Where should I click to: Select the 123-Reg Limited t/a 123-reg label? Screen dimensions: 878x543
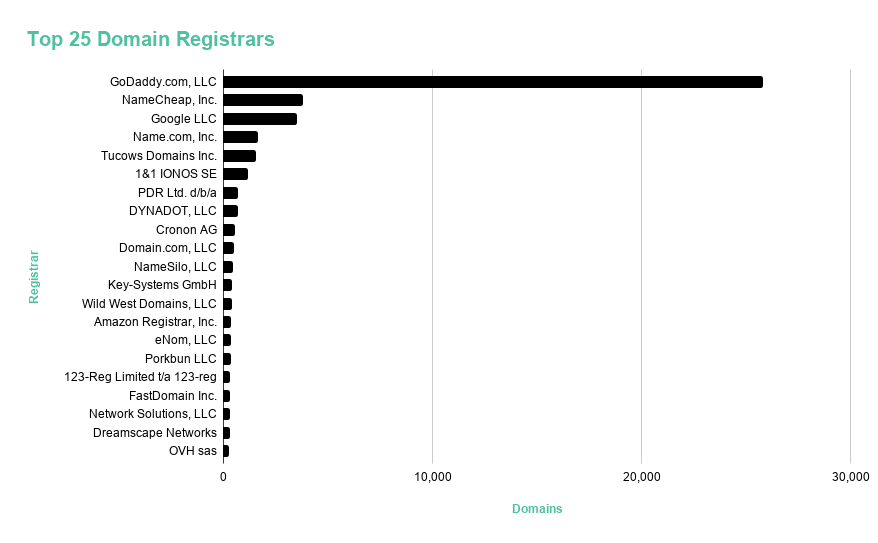point(140,377)
